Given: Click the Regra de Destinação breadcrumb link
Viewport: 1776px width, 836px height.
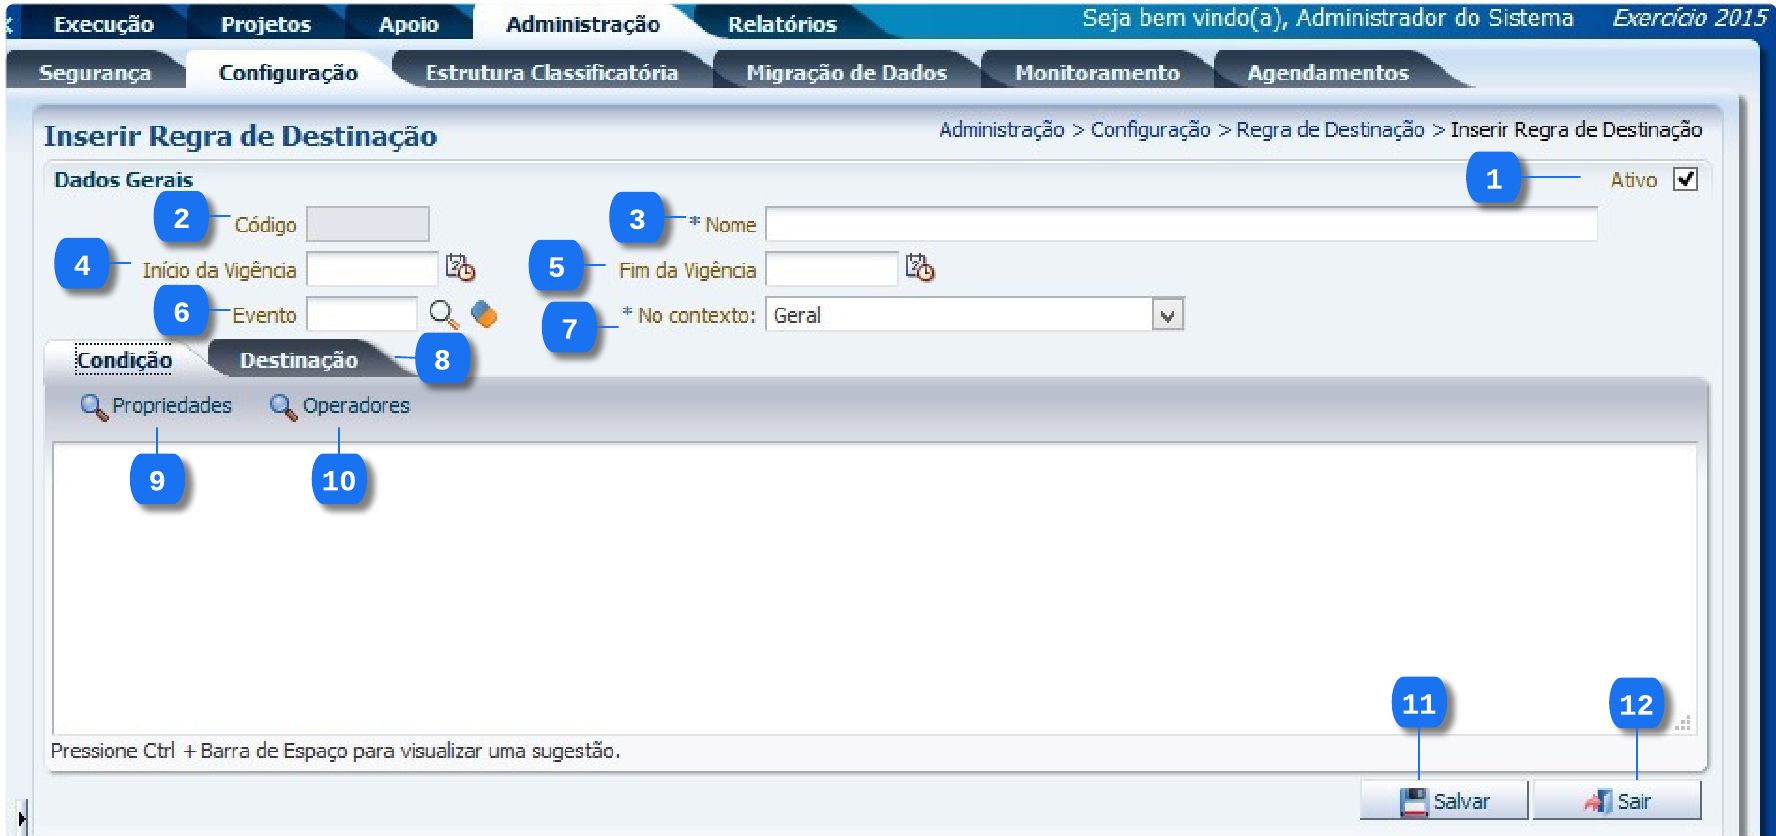Looking at the screenshot, I should click(1329, 130).
